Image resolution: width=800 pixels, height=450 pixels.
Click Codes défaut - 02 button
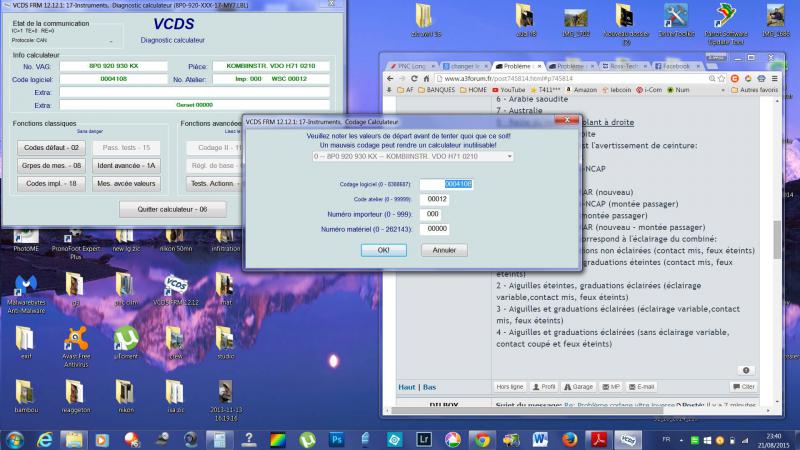click(51, 147)
